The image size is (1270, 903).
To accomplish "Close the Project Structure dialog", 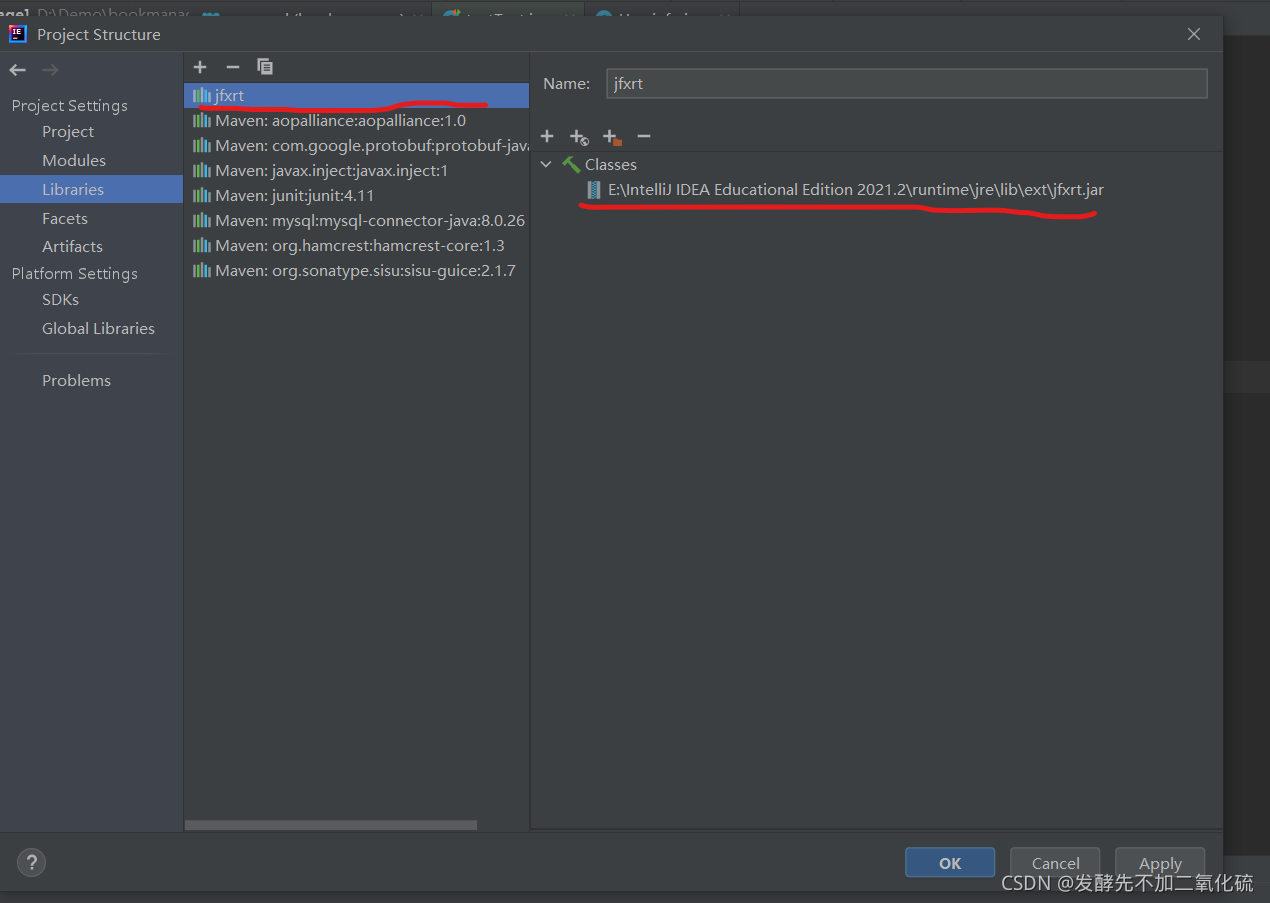I will click(1193, 34).
